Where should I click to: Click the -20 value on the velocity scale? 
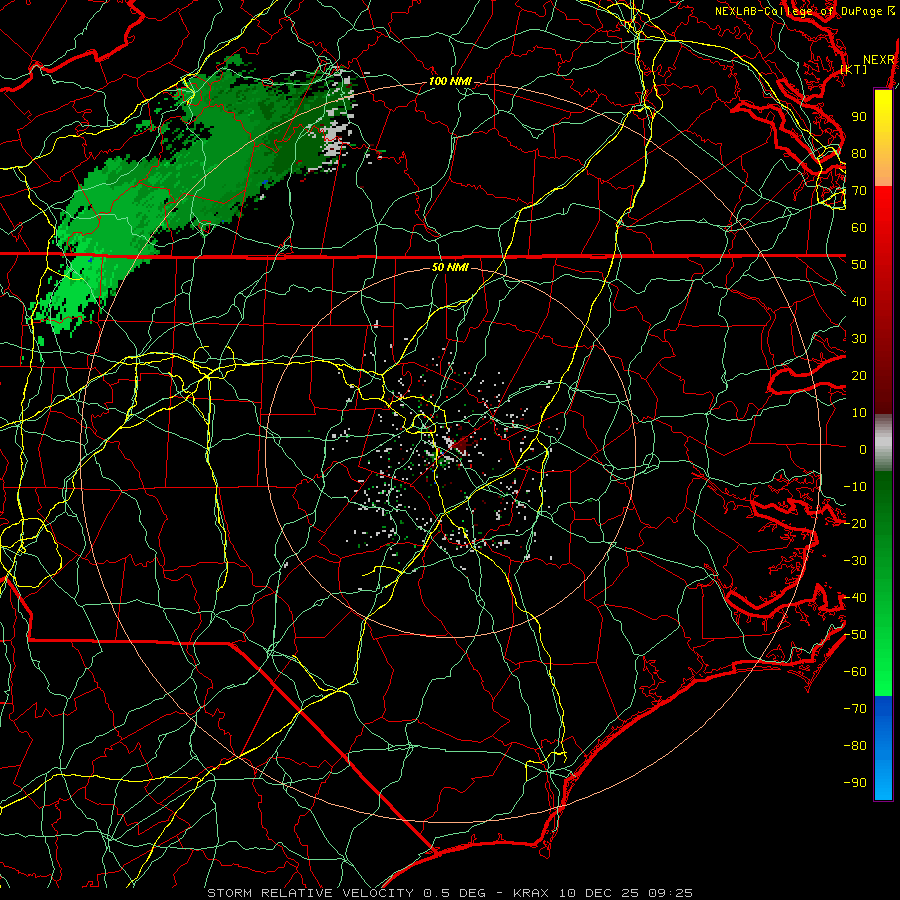pyautogui.click(x=855, y=523)
